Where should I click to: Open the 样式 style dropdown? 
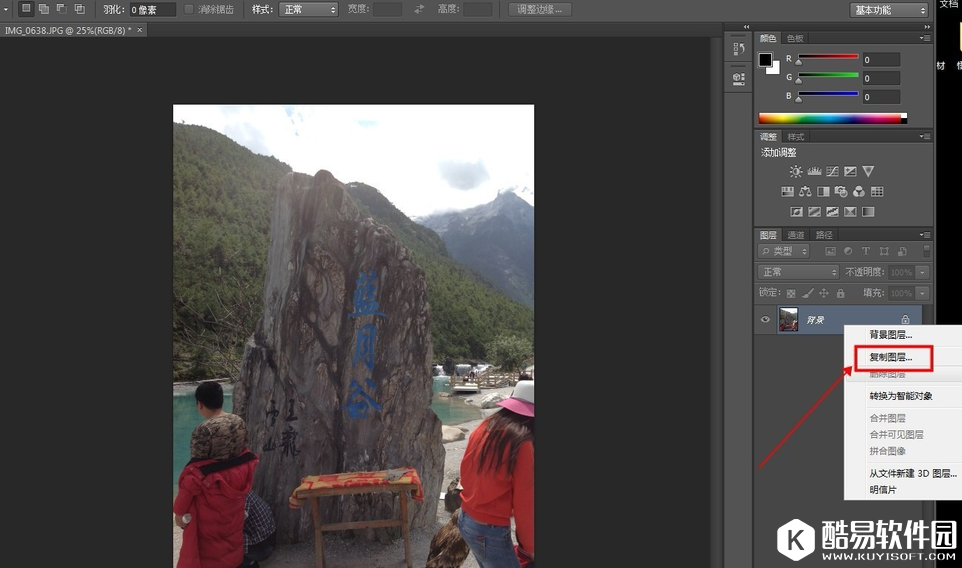(308, 9)
